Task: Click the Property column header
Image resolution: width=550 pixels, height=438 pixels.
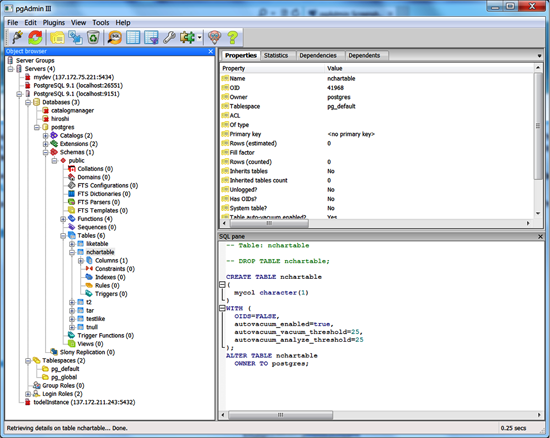Action: (273, 68)
